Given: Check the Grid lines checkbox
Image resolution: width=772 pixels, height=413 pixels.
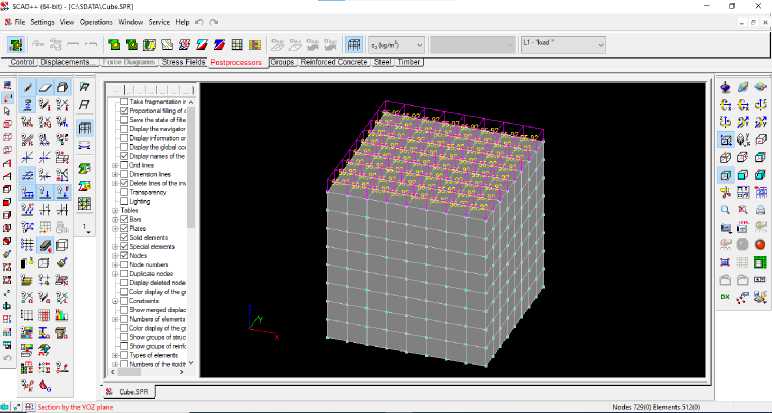Looking at the screenshot, I should pyautogui.click(x=124, y=165).
